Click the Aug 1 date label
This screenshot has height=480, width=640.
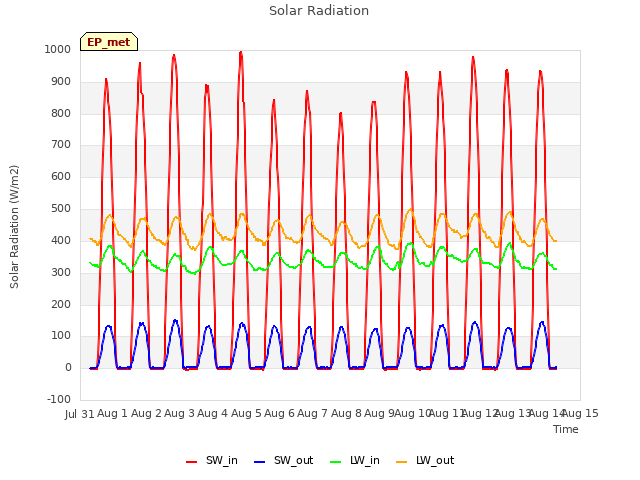click(113, 413)
